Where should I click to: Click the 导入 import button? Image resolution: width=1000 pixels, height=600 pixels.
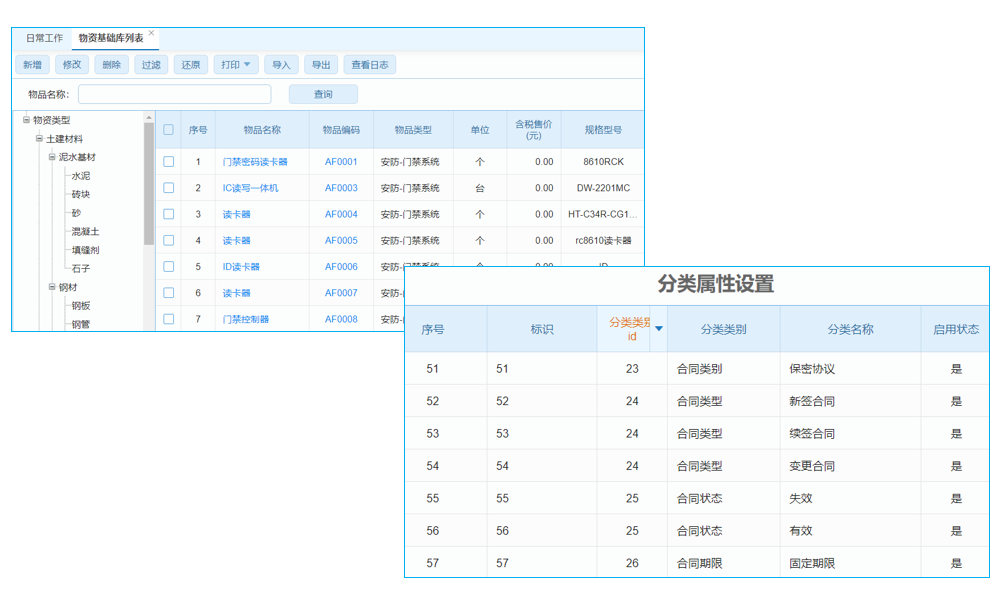pos(281,63)
